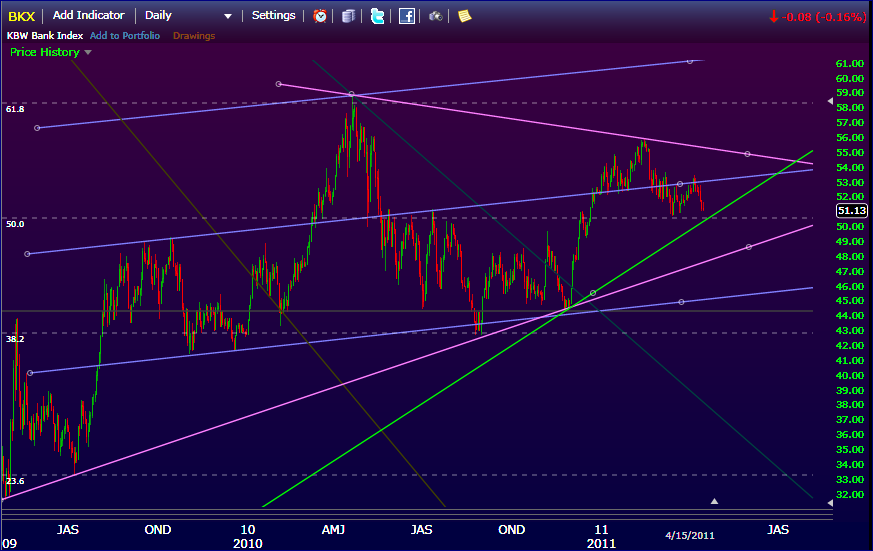Share chart via Facebook icon
Viewport: 873px width, 551px height.
[x=407, y=16]
